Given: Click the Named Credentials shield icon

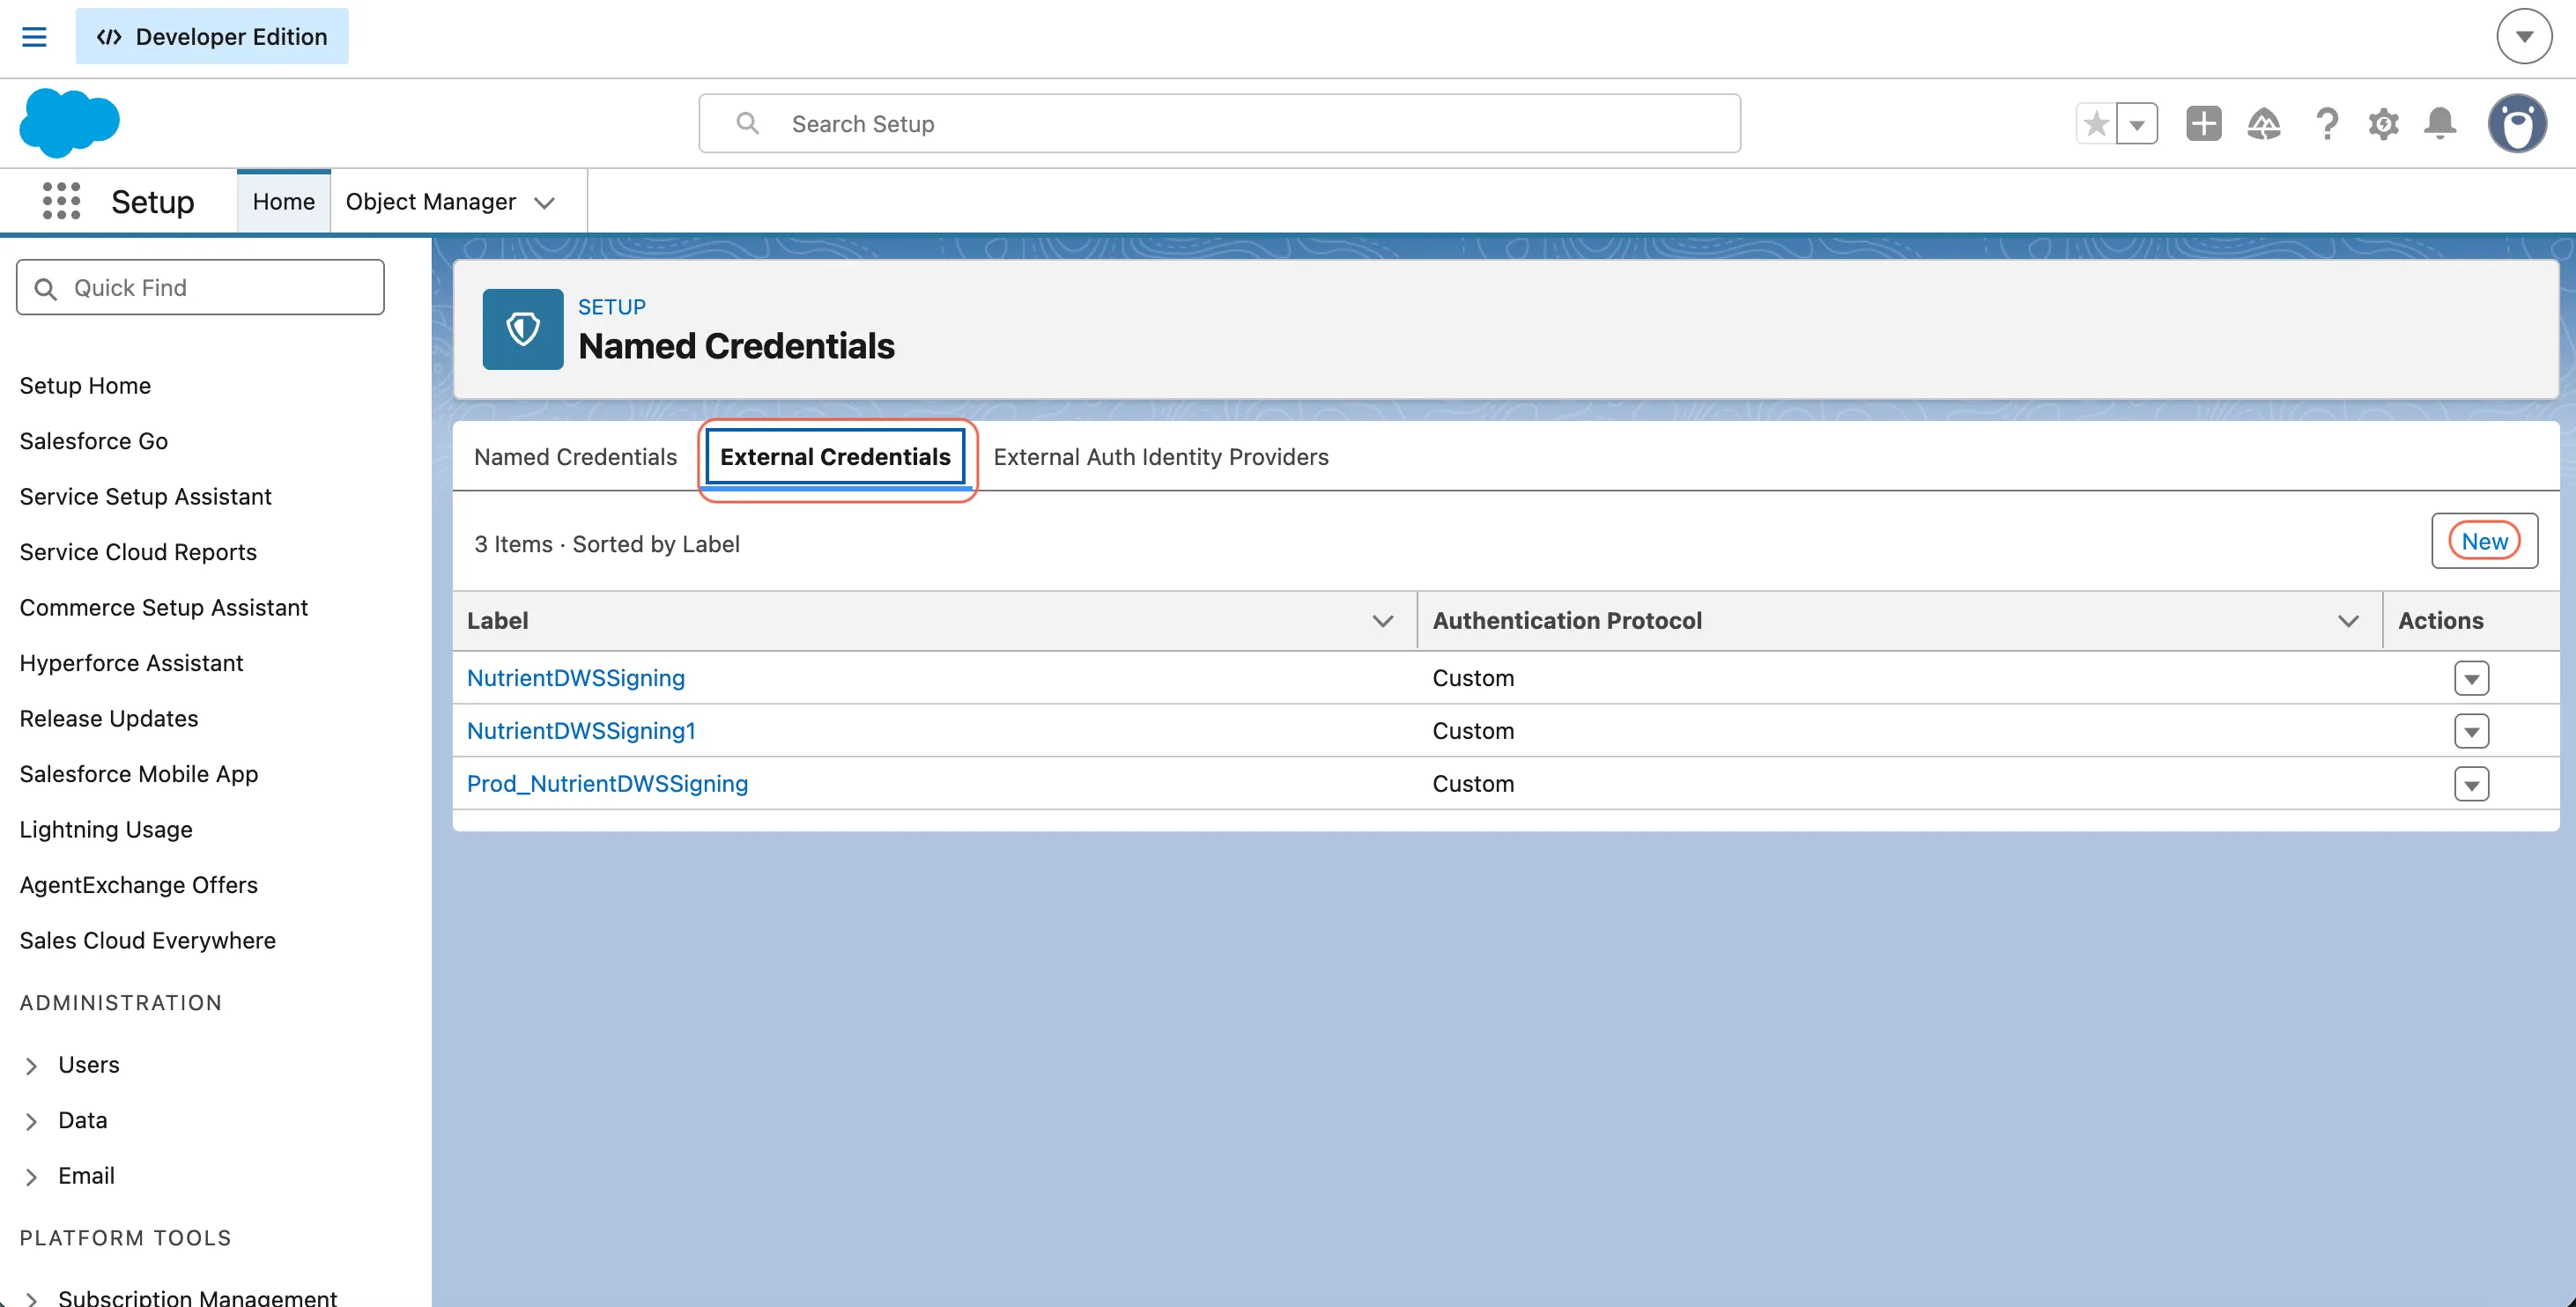Looking at the screenshot, I should tap(523, 329).
